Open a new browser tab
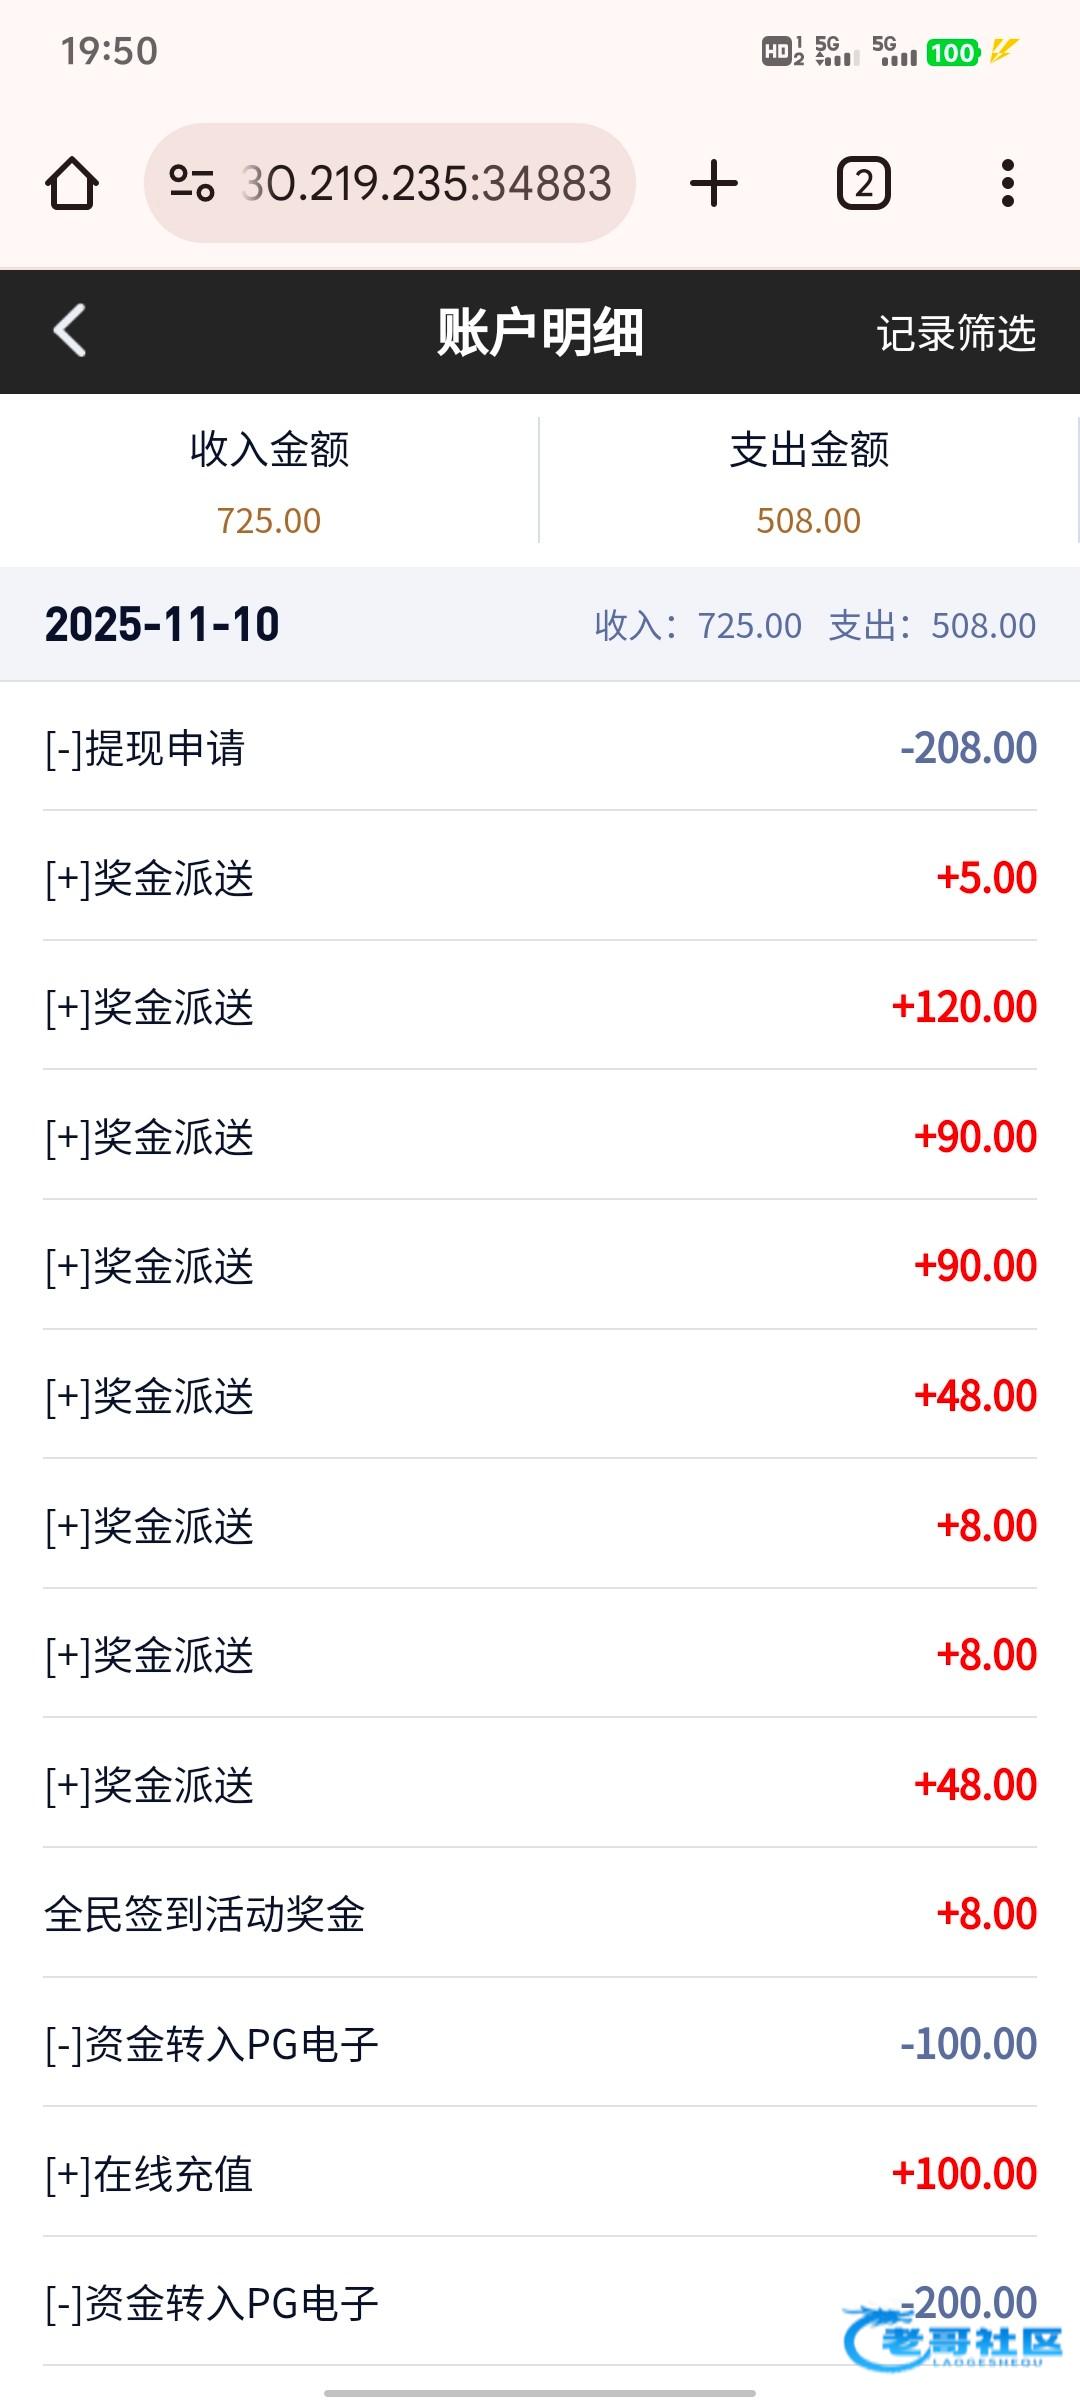This screenshot has width=1080, height=2400. click(x=714, y=184)
